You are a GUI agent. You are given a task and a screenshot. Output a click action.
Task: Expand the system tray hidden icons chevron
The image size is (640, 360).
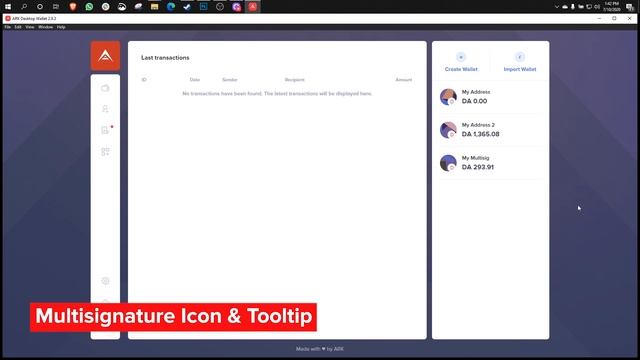coord(557,7)
